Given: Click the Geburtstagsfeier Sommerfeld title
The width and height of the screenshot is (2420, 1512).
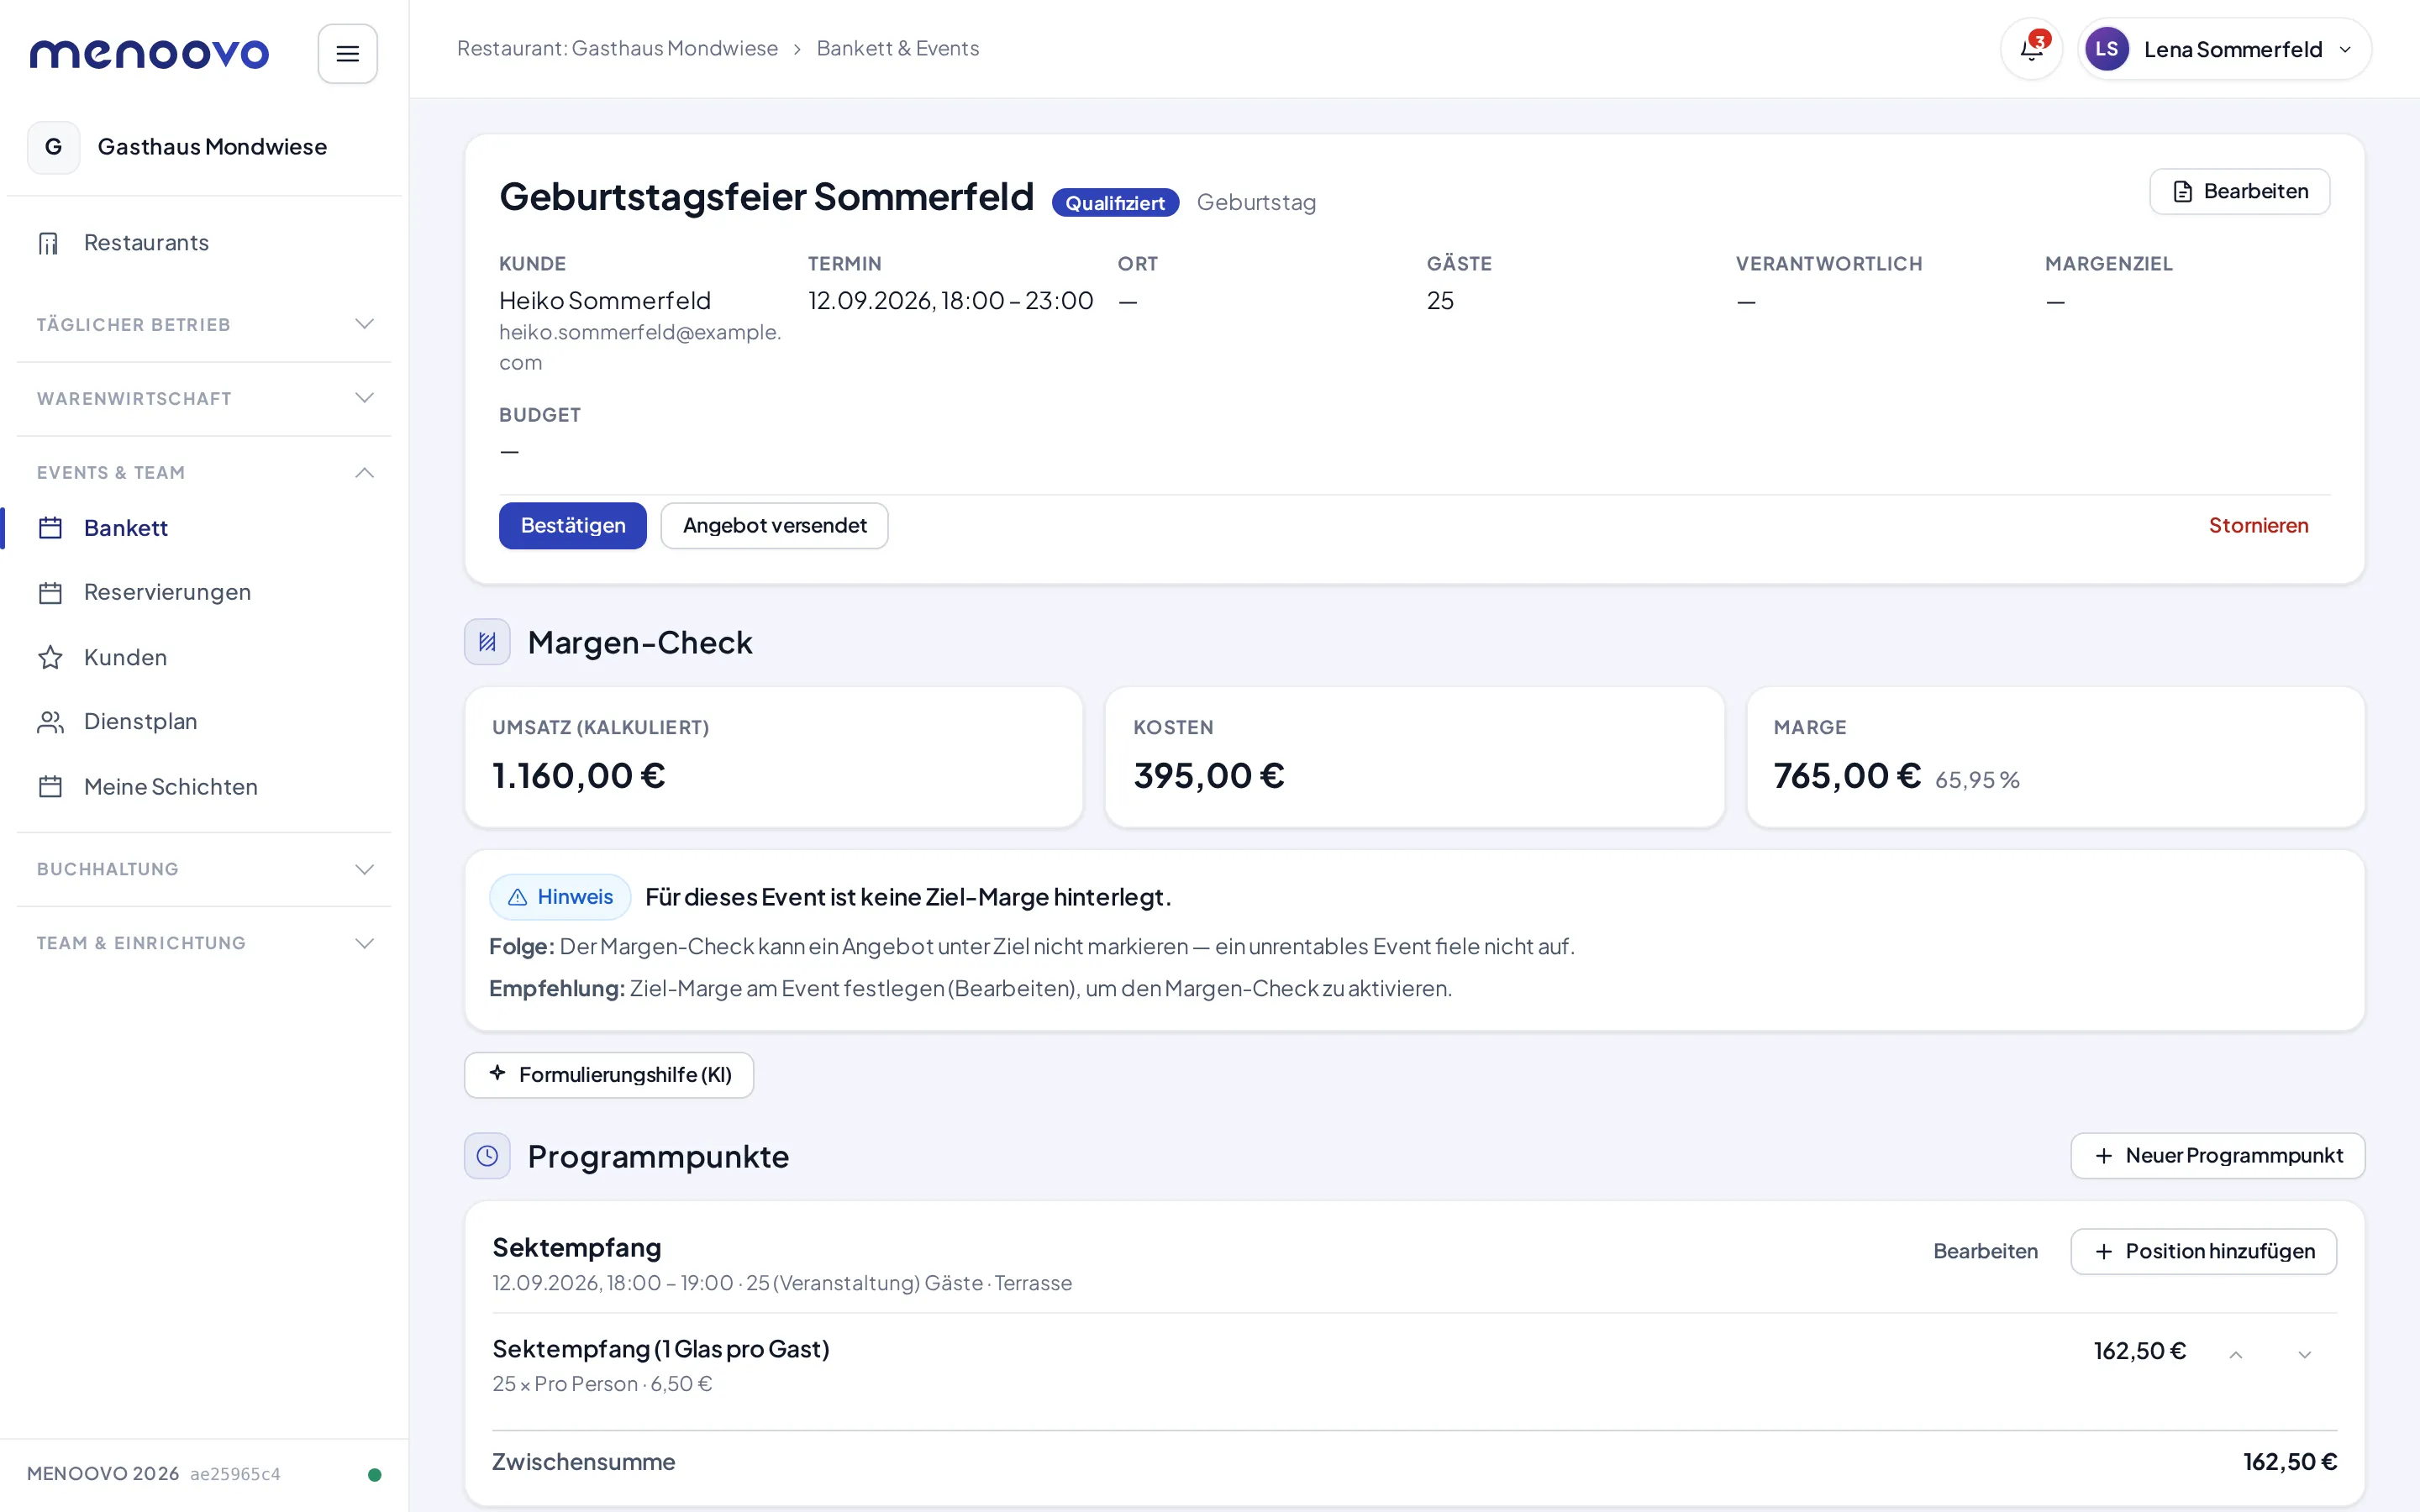Looking at the screenshot, I should tap(766, 197).
